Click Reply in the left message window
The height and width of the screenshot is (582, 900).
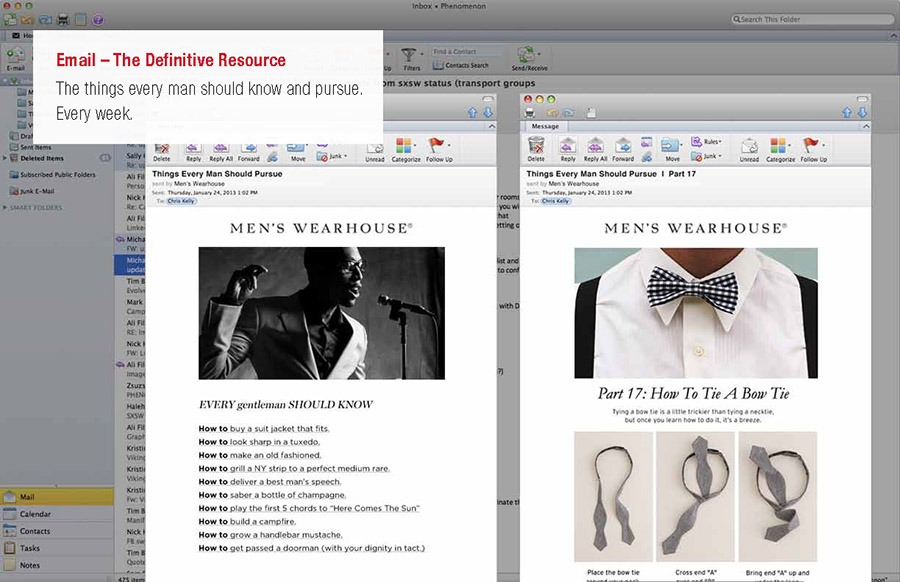[x=193, y=151]
